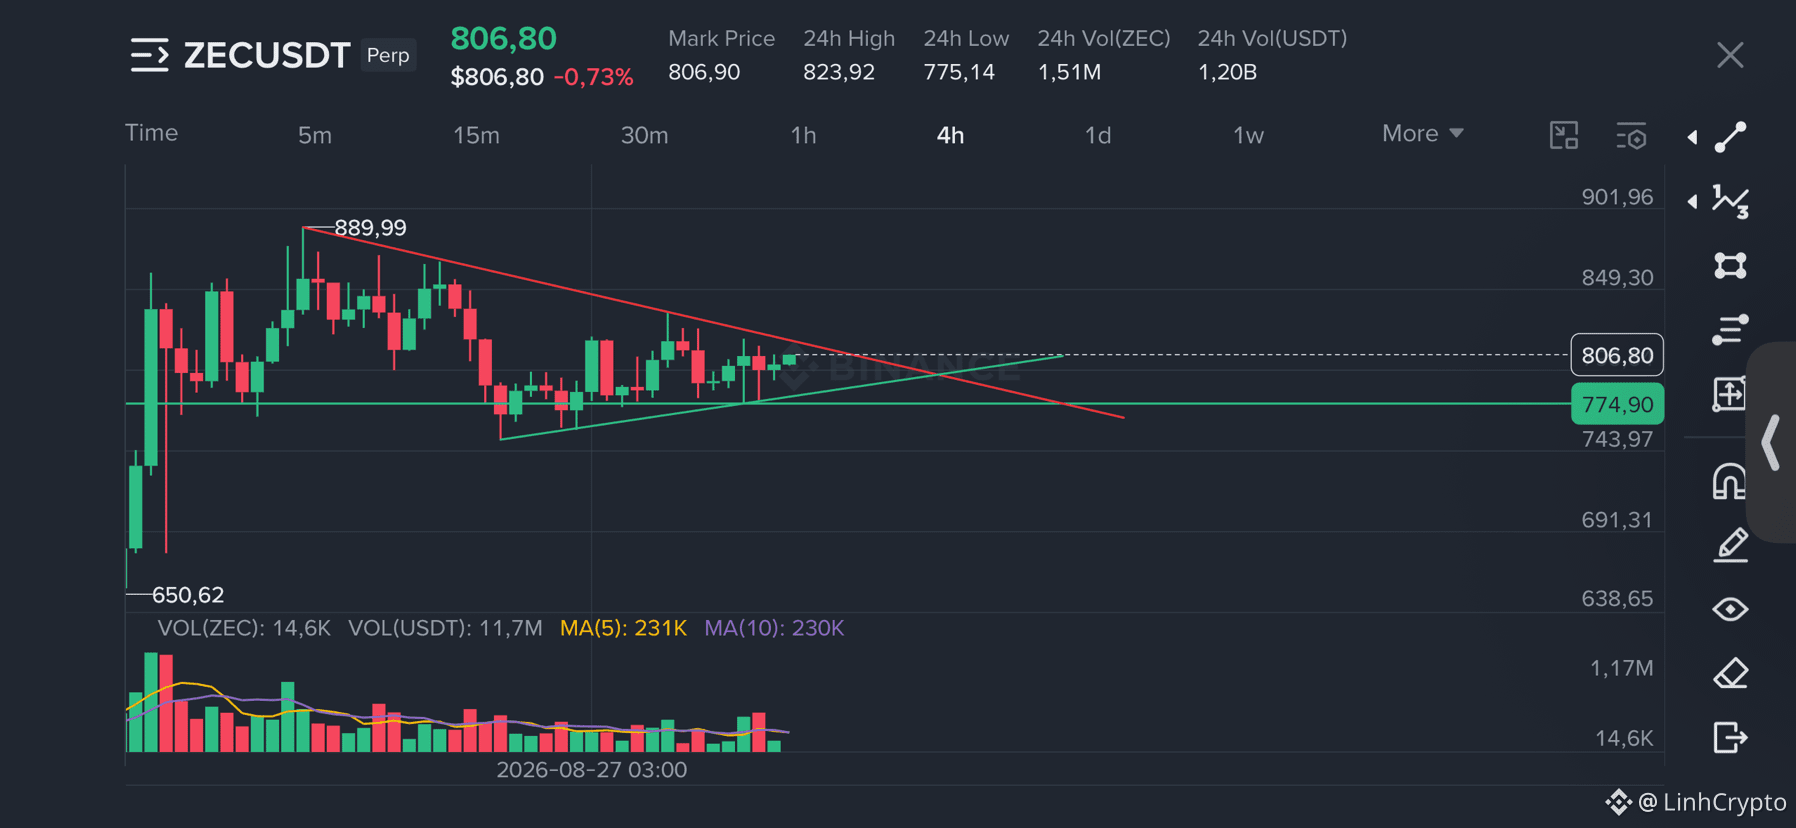The width and height of the screenshot is (1796, 828).
Task: Open the chart indicator settings icon
Action: [1631, 135]
